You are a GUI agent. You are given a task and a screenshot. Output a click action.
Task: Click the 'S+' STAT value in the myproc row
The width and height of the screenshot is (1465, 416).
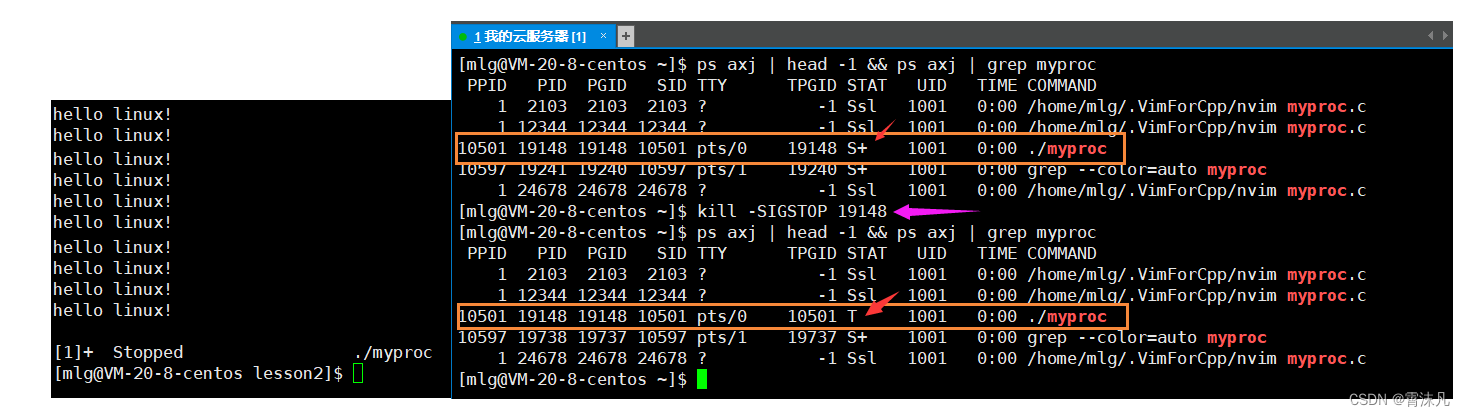tap(857, 149)
